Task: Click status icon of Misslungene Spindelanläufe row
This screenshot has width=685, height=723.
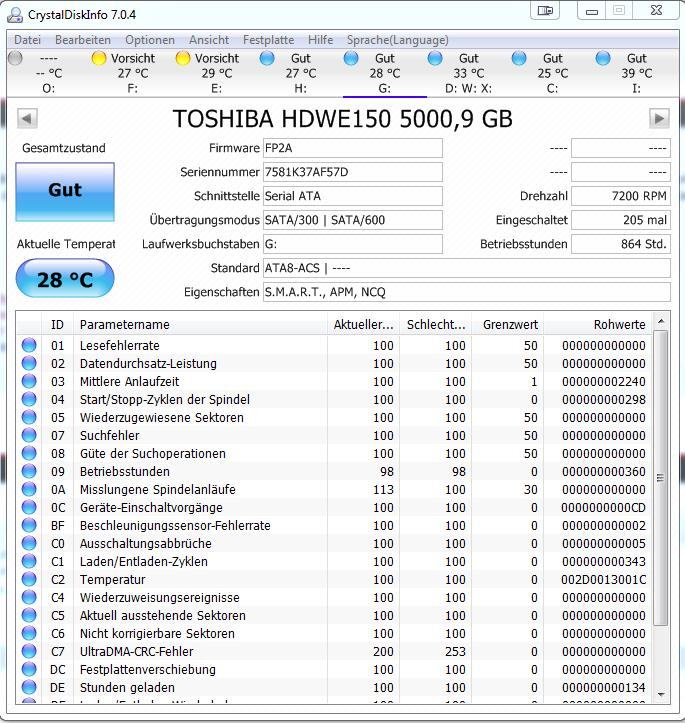Action: [x=29, y=489]
